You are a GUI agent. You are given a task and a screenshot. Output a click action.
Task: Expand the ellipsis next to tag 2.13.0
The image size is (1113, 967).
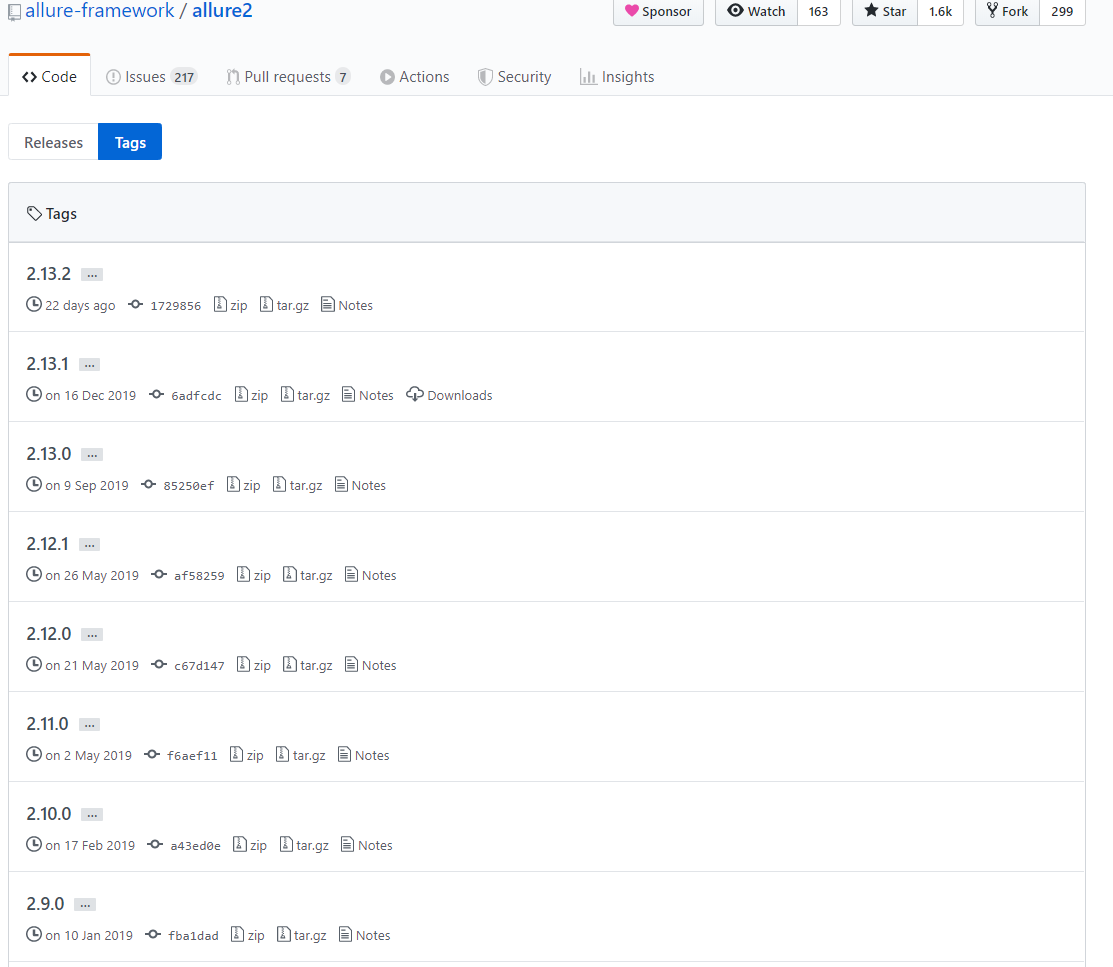[92, 455]
